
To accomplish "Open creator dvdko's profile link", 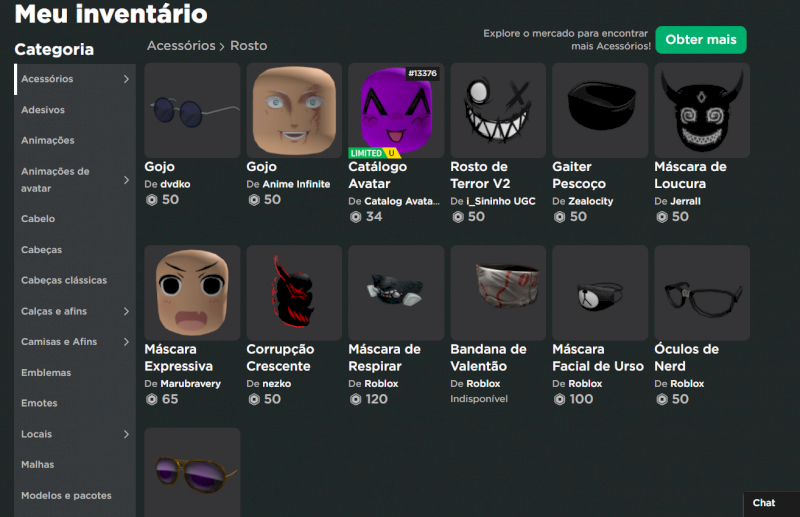I will (175, 184).
